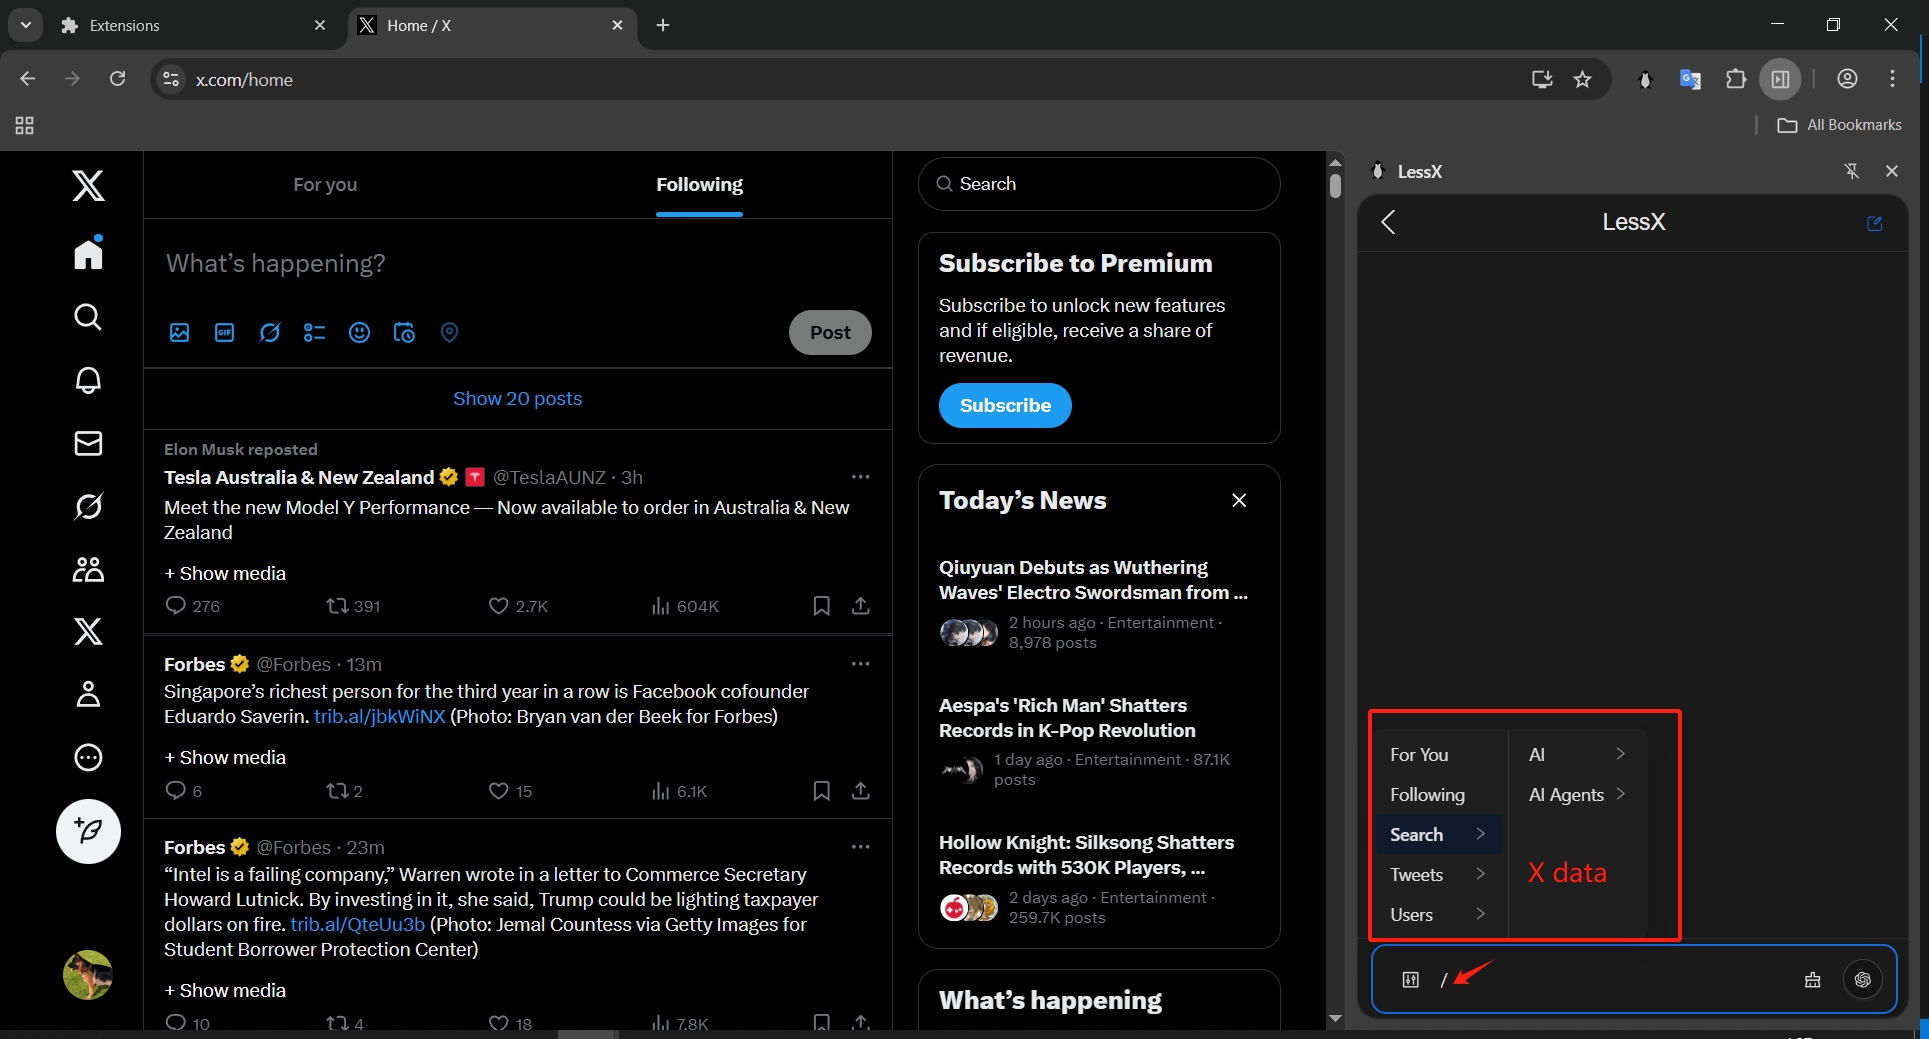Open Notifications from the left sidebar bell icon
The width and height of the screenshot is (1929, 1039).
pyautogui.click(x=88, y=381)
